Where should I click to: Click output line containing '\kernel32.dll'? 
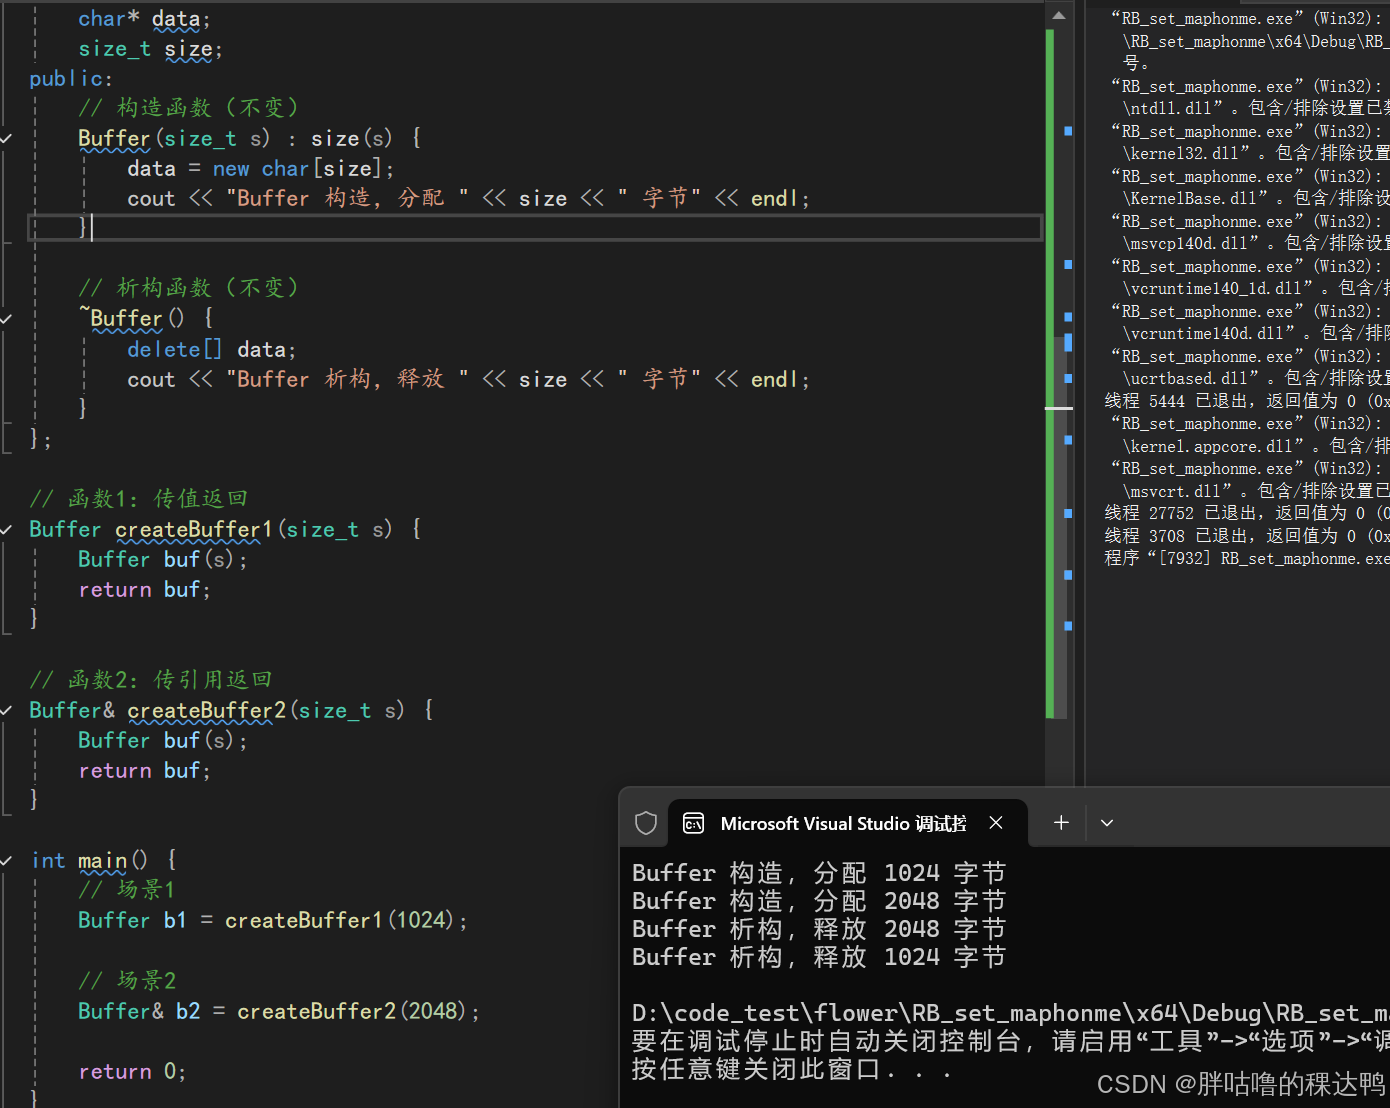coord(1256,153)
